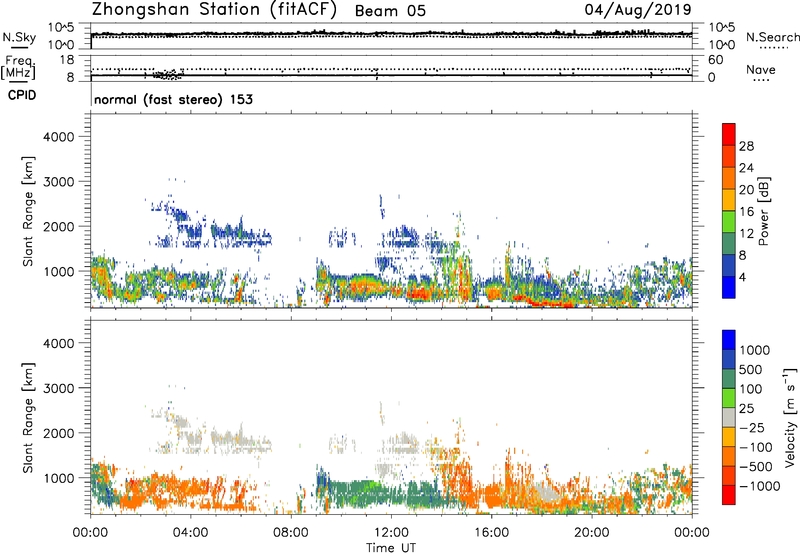Image resolution: width=800 pixels, height=554 pixels.
Task: Click the '20:00' time axis label
Action: click(x=591, y=533)
